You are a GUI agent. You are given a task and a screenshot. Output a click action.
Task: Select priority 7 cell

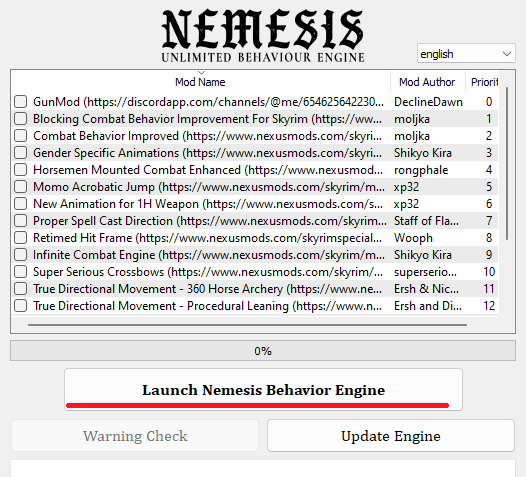pyautogui.click(x=489, y=221)
